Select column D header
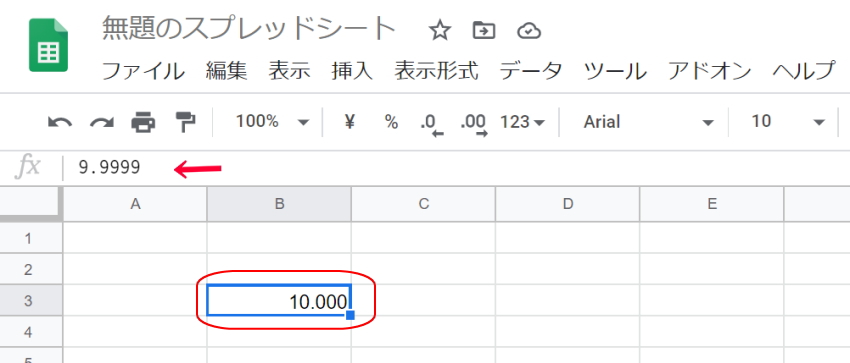Viewport: 850px width, 363px height. click(x=568, y=204)
